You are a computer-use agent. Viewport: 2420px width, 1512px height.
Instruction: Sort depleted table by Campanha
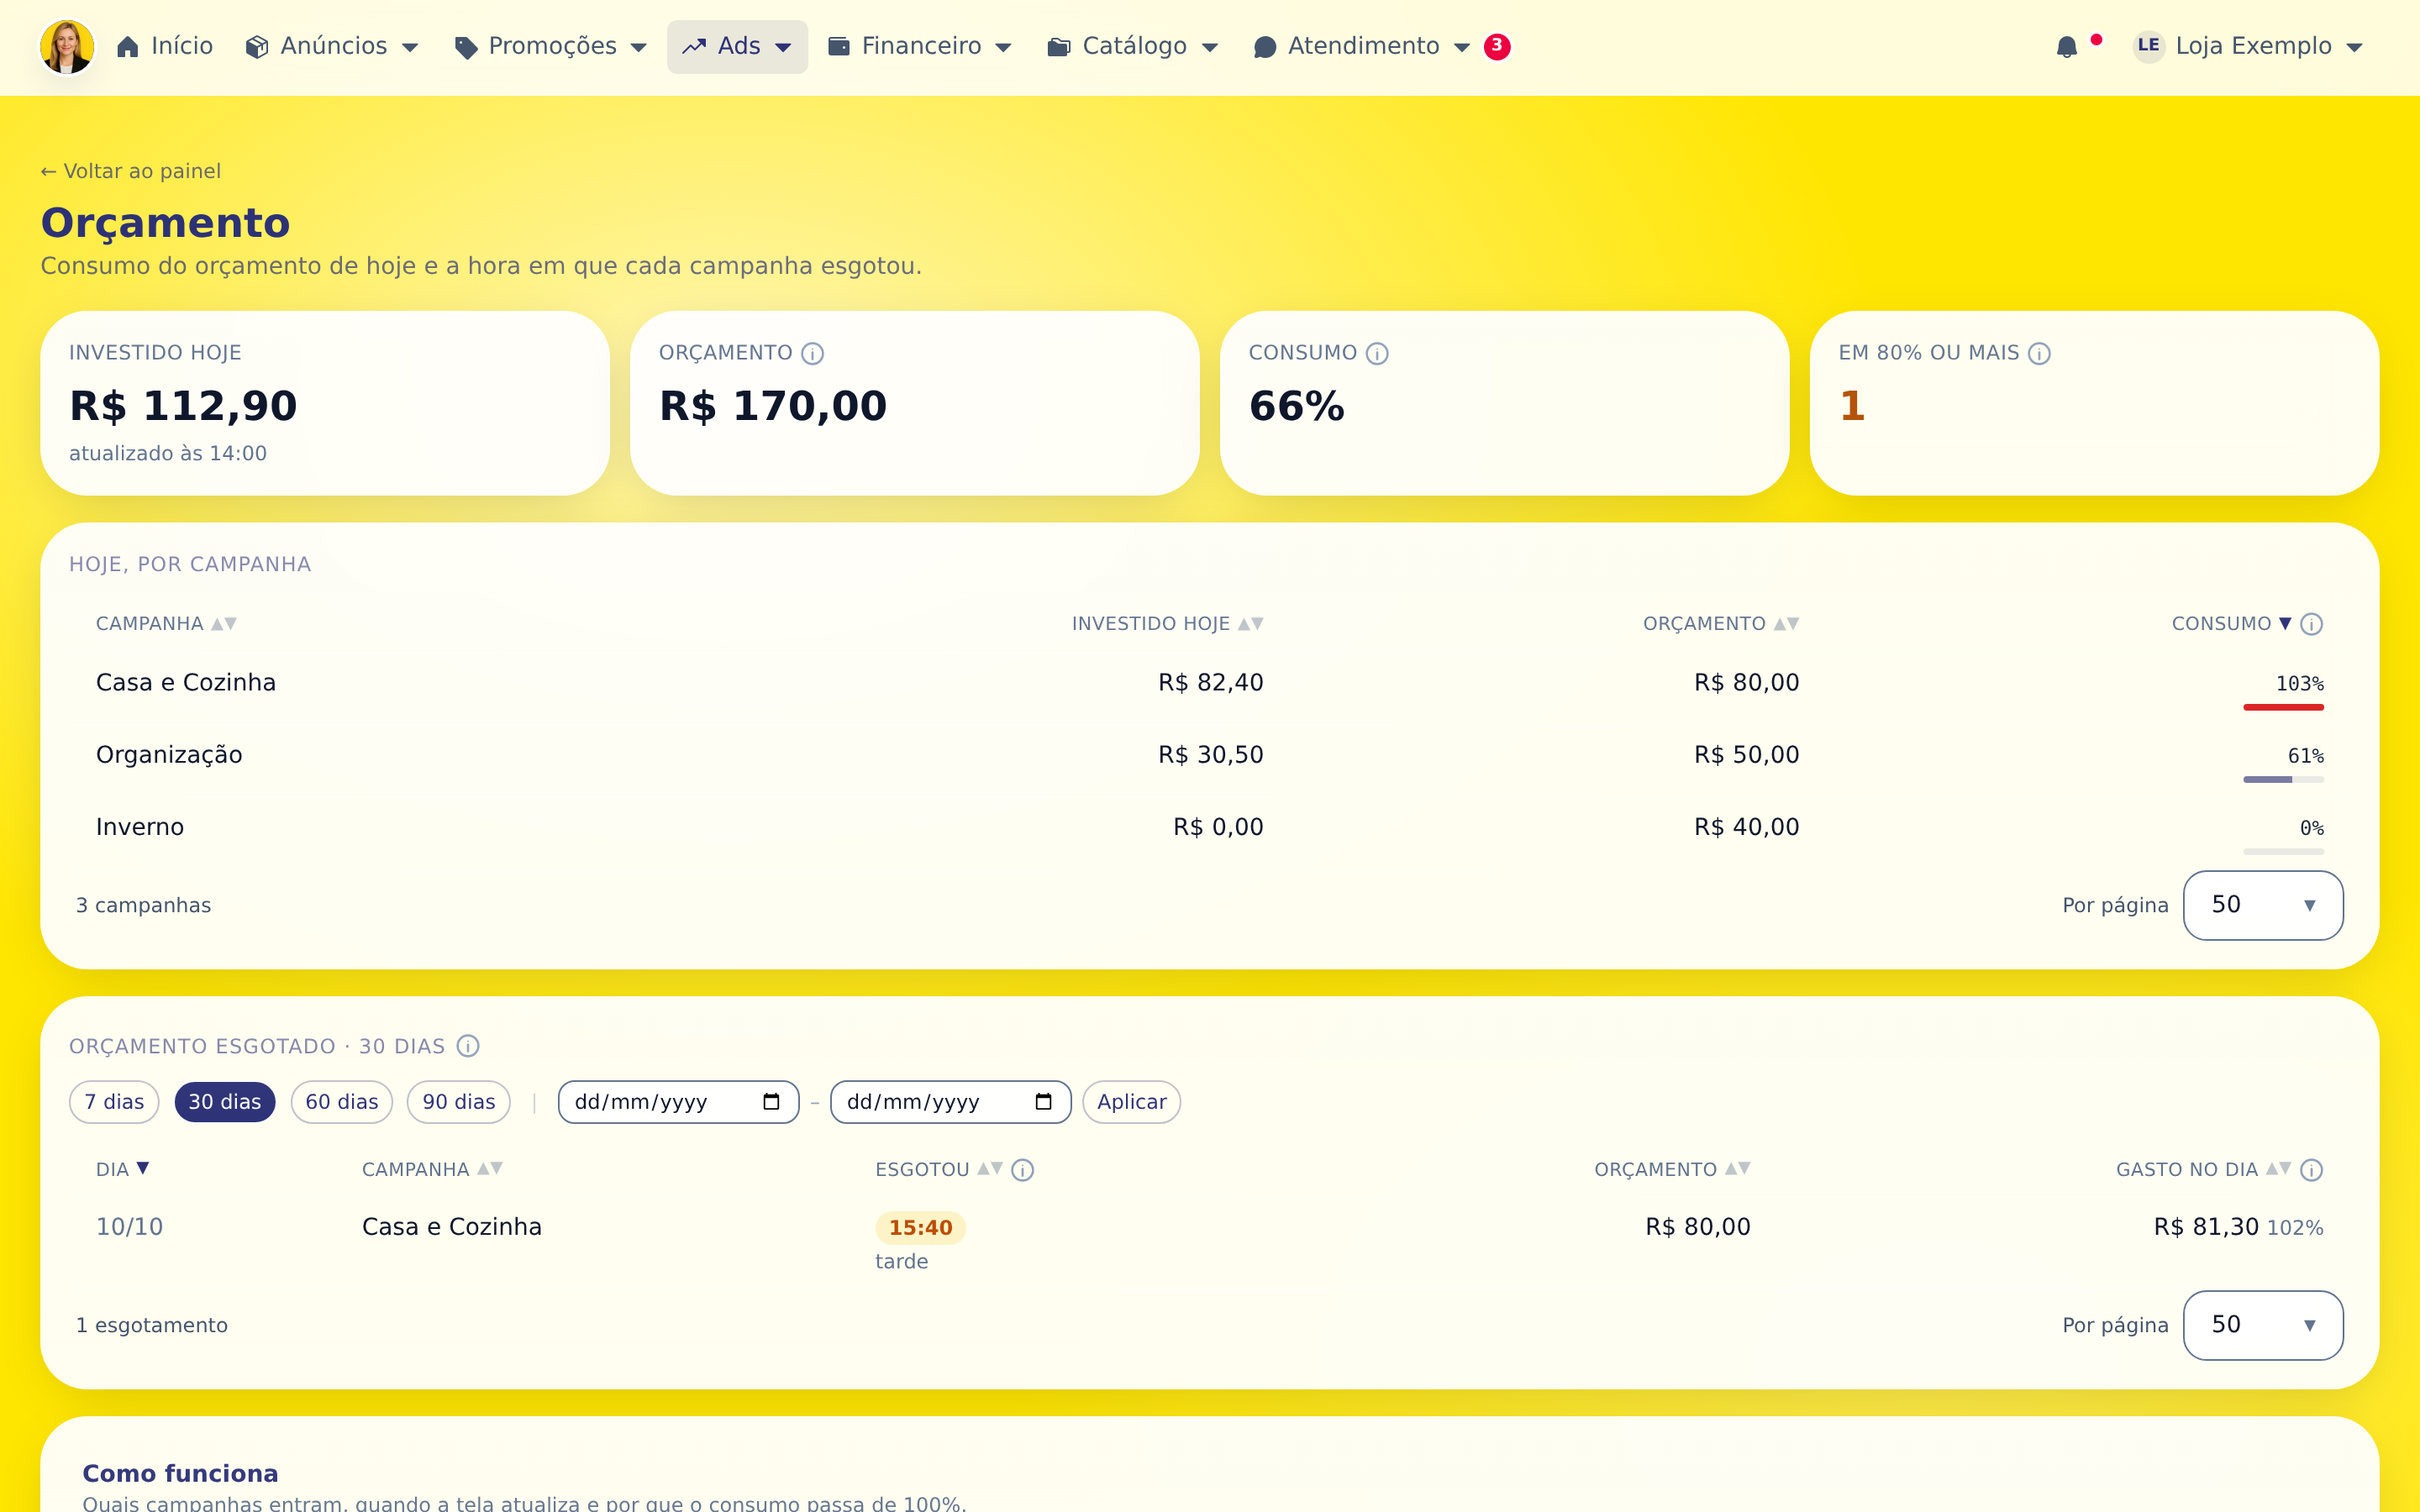click(432, 1169)
